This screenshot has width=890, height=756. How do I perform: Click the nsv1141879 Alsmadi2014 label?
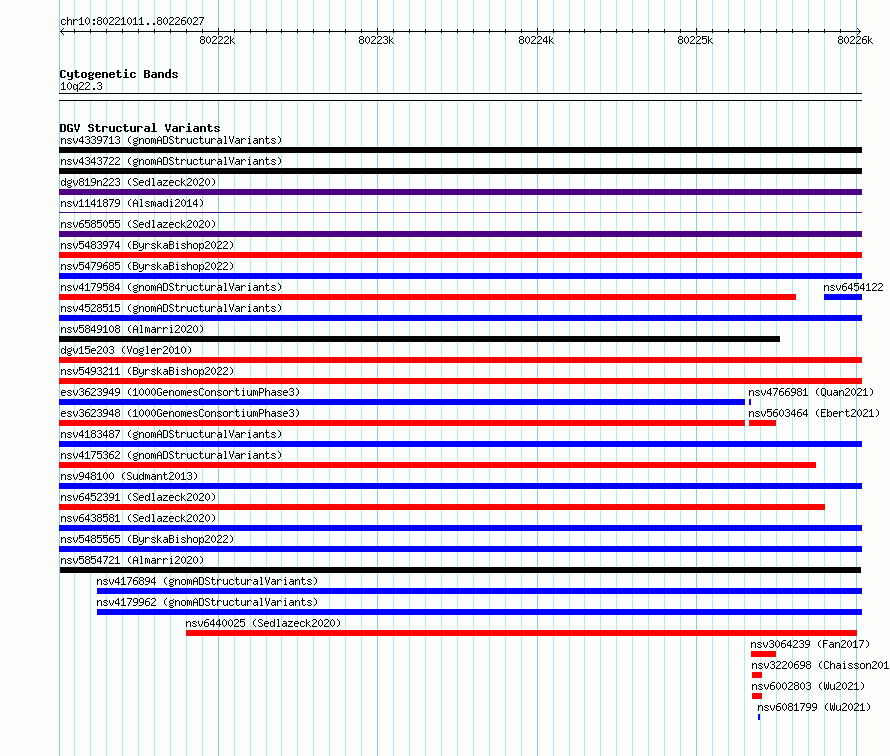[132, 203]
